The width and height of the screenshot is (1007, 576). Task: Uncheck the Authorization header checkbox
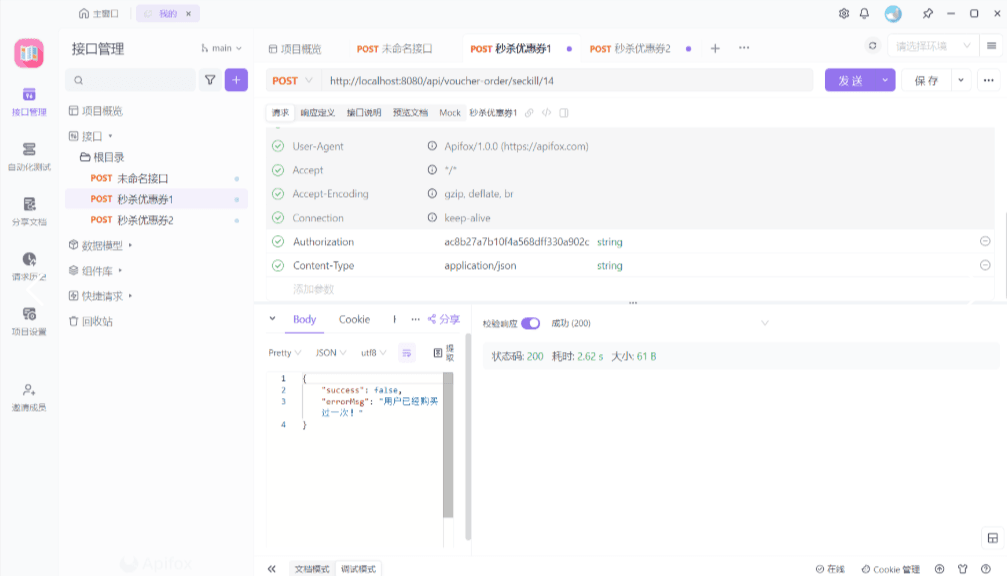tap(277, 242)
